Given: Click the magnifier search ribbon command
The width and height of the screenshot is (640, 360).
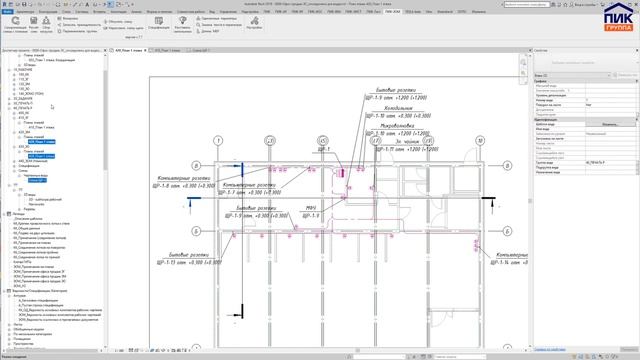Looking at the screenshot, I should click(219, 25).
